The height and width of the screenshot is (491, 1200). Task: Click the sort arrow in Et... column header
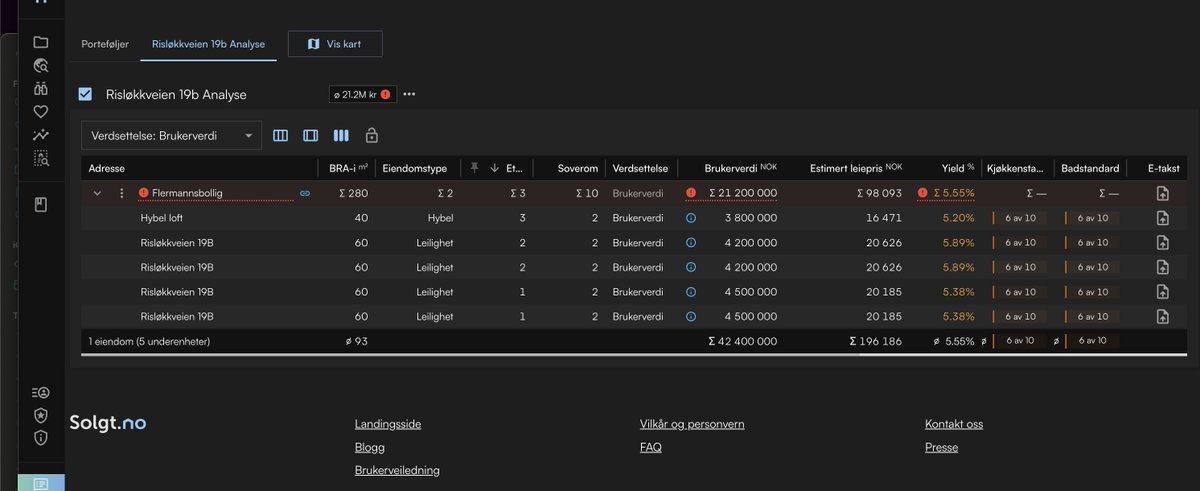[x=494, y=168]
